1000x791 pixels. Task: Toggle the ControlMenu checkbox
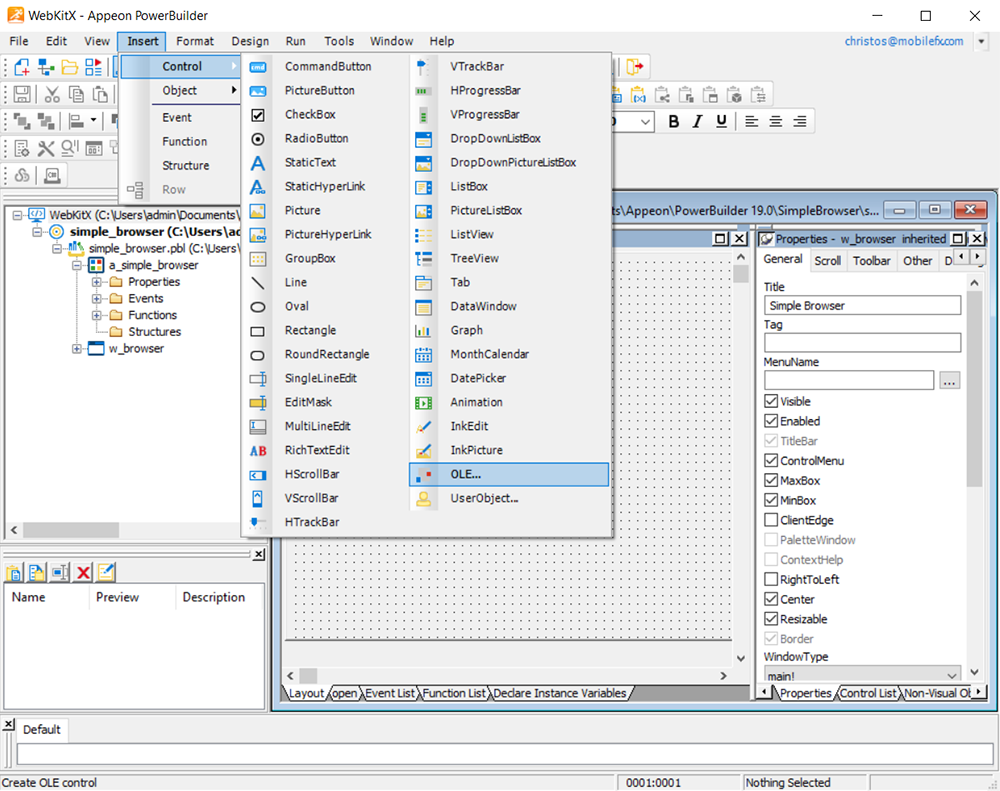(771, 461)
